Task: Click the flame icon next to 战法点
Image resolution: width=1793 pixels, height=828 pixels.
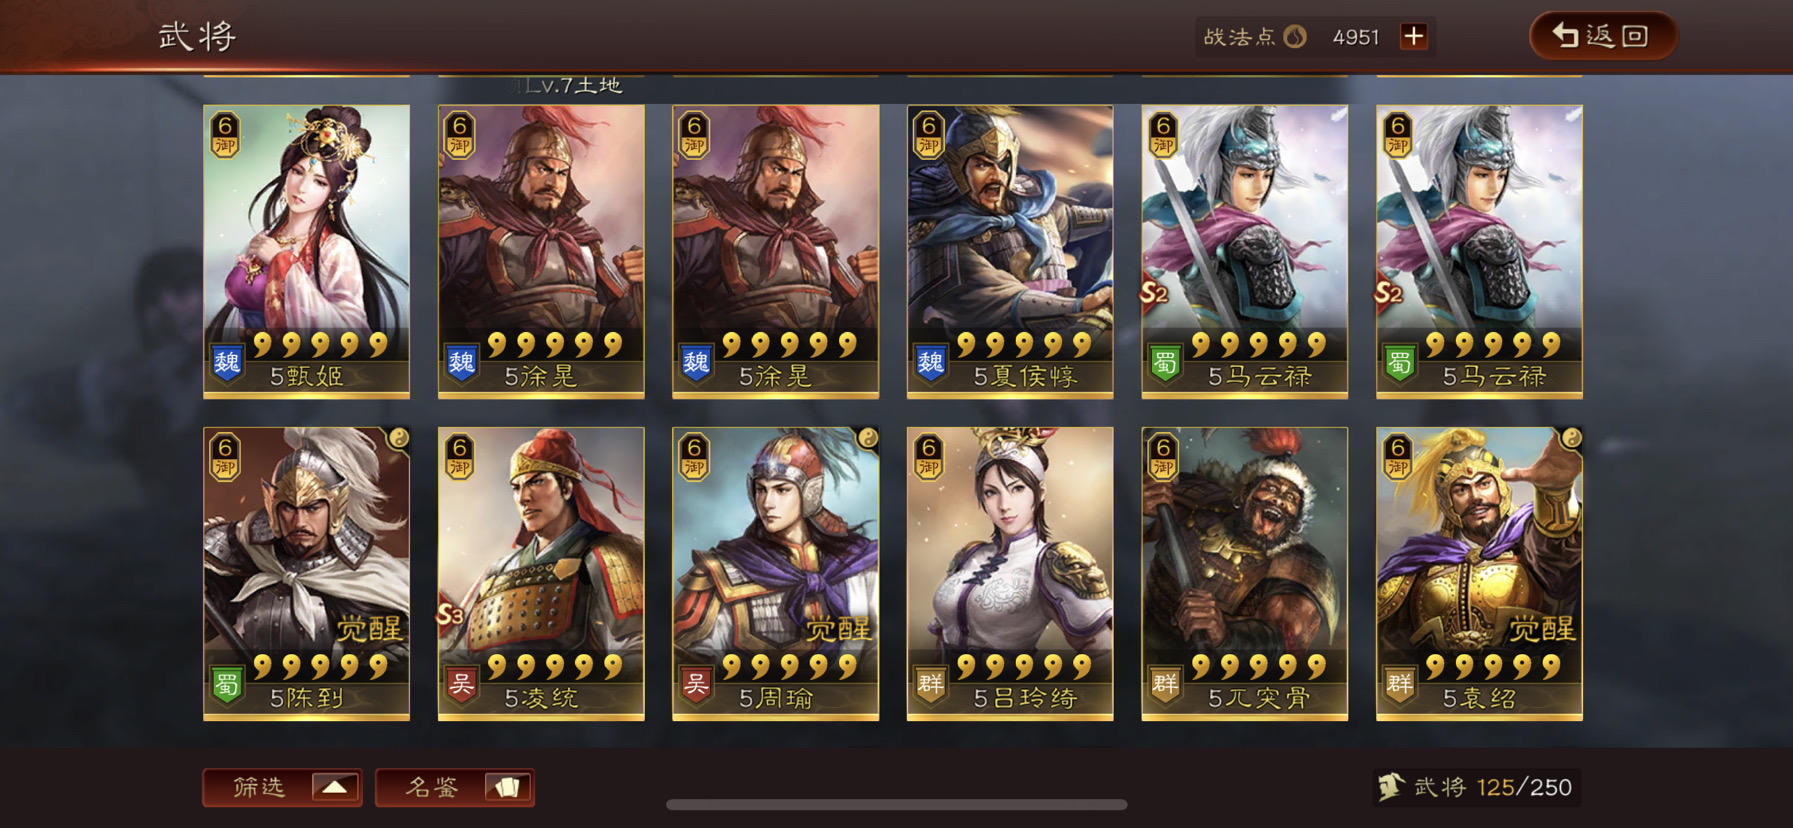Action: tap(1295, 37)
